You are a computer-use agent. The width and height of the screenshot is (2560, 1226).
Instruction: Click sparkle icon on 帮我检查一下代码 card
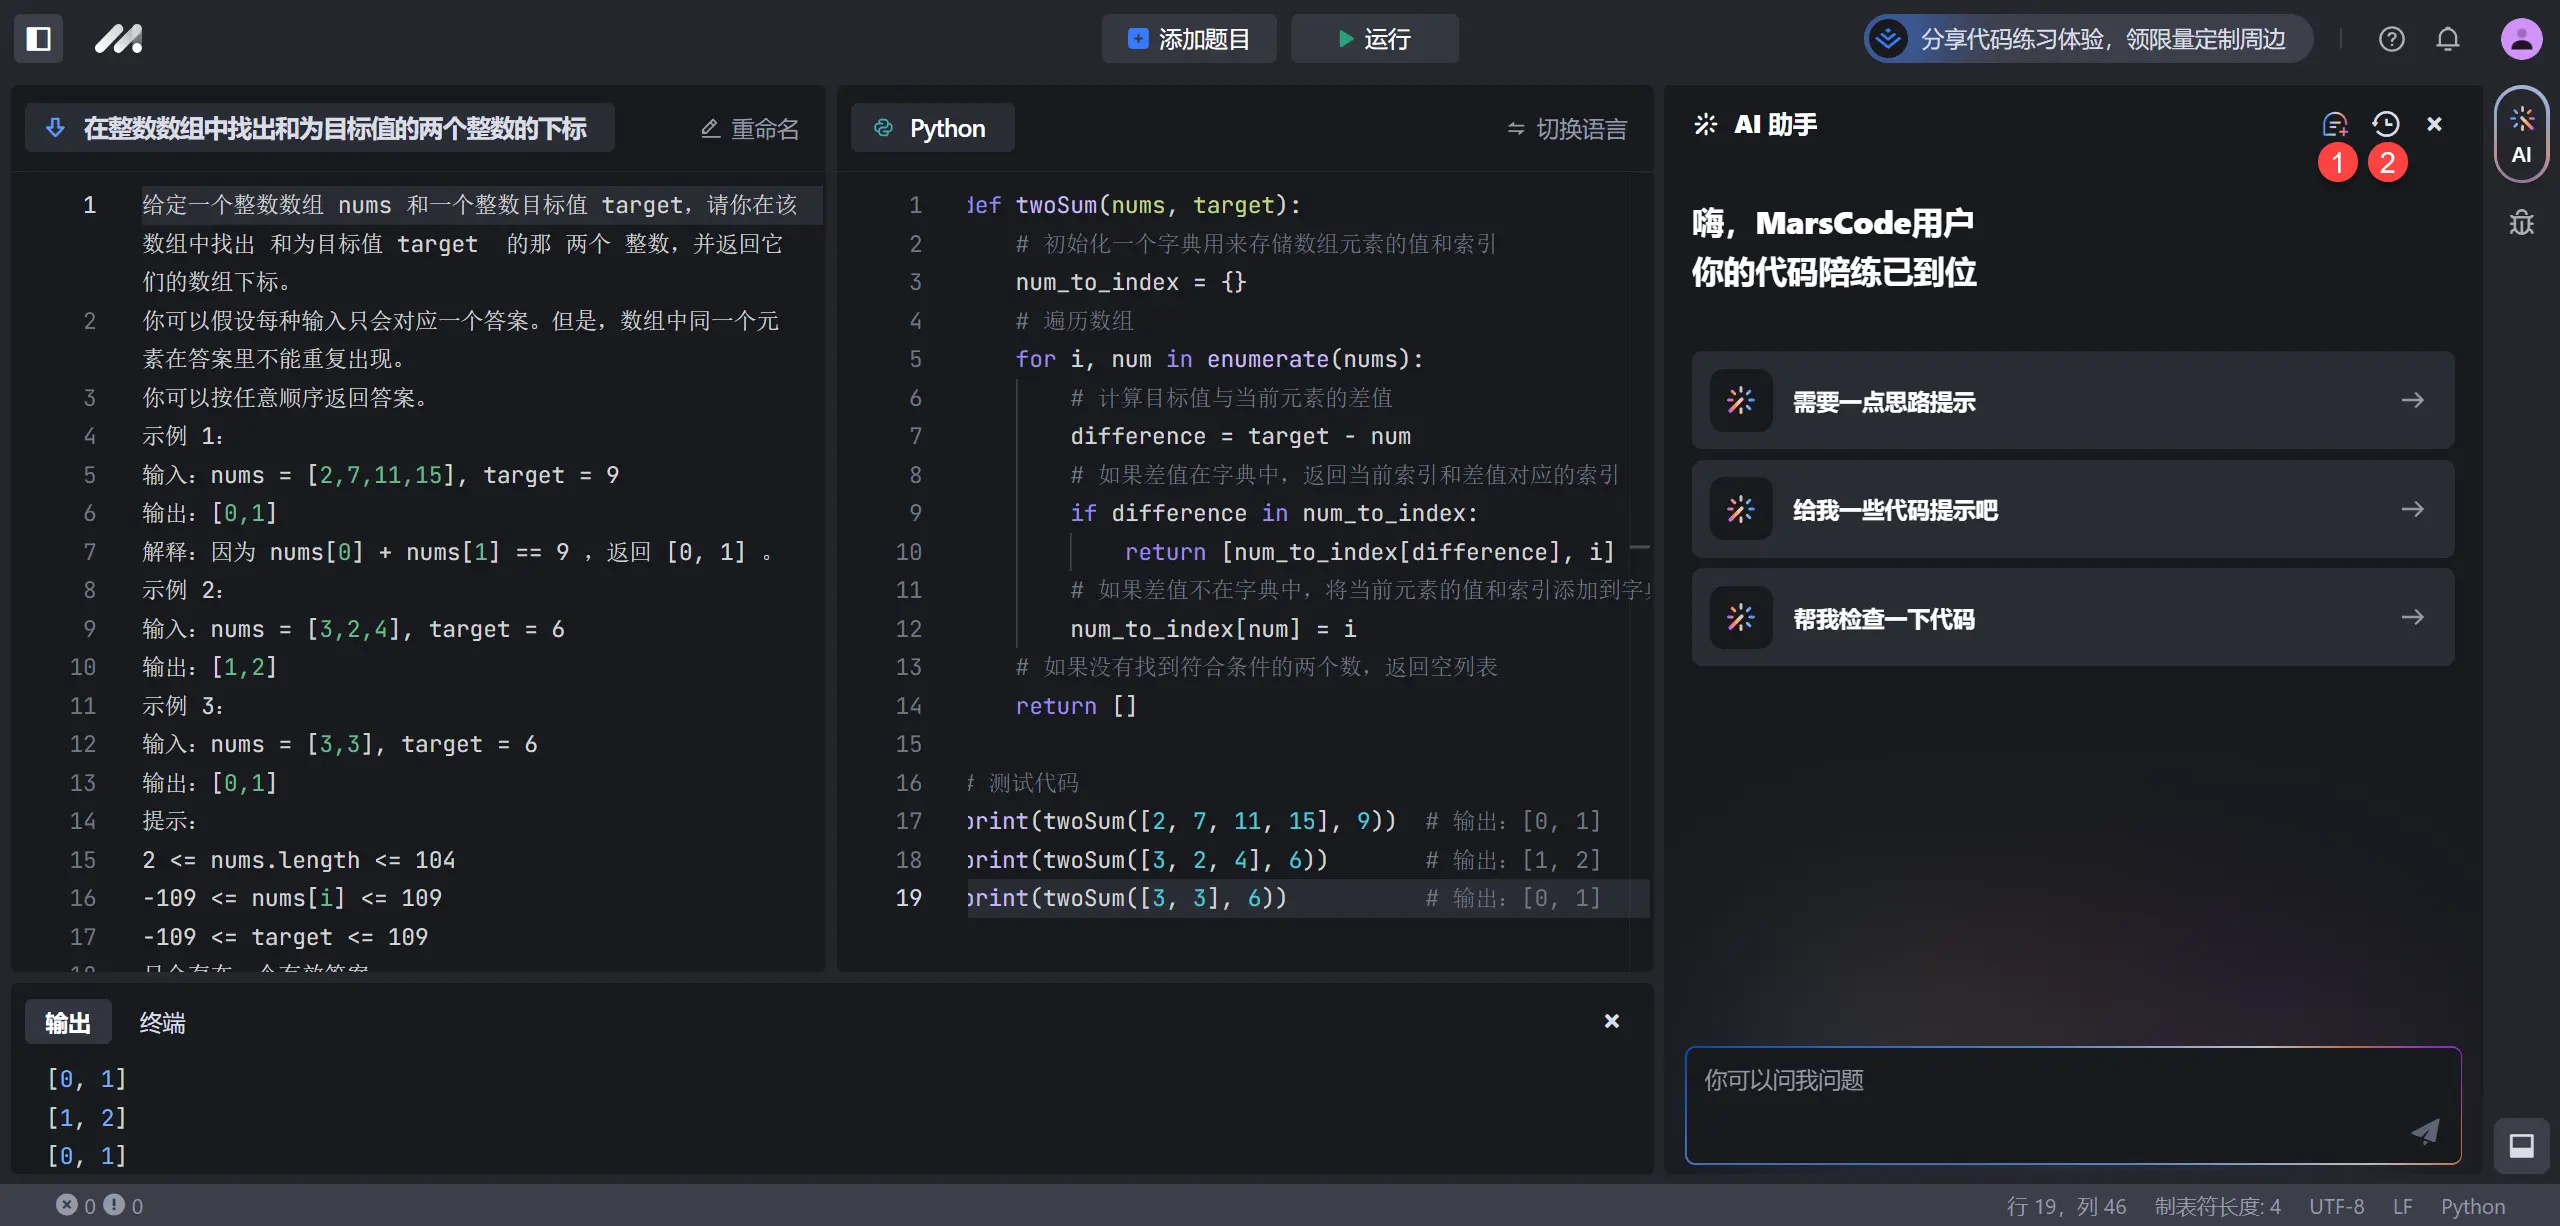tap(1741, 617)
